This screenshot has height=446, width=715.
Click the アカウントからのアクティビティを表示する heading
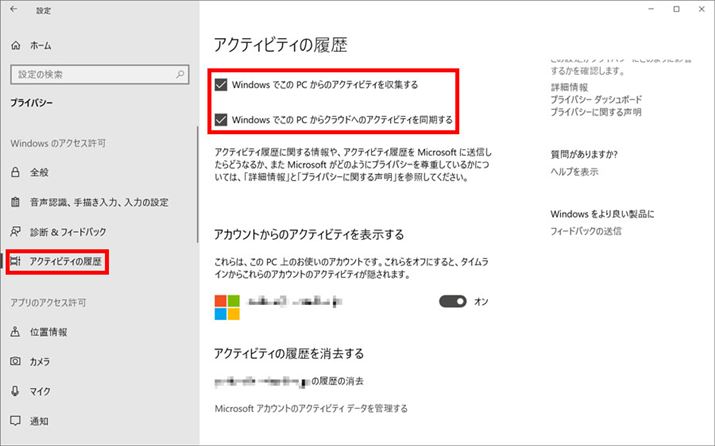click(x=309, y=234)
